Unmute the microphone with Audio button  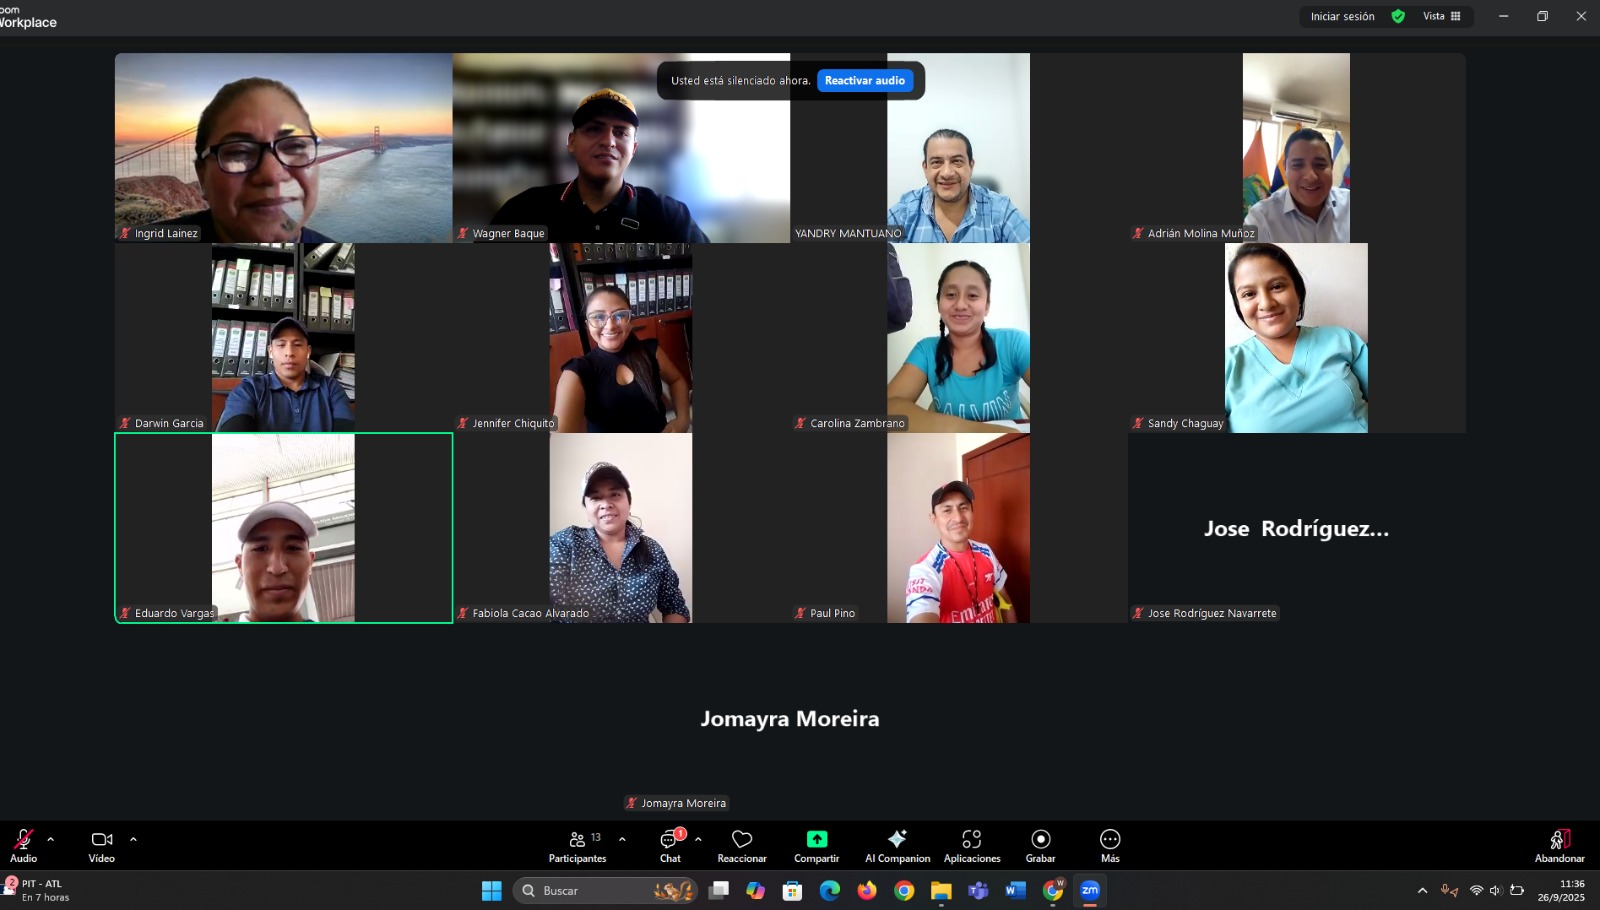23,845
